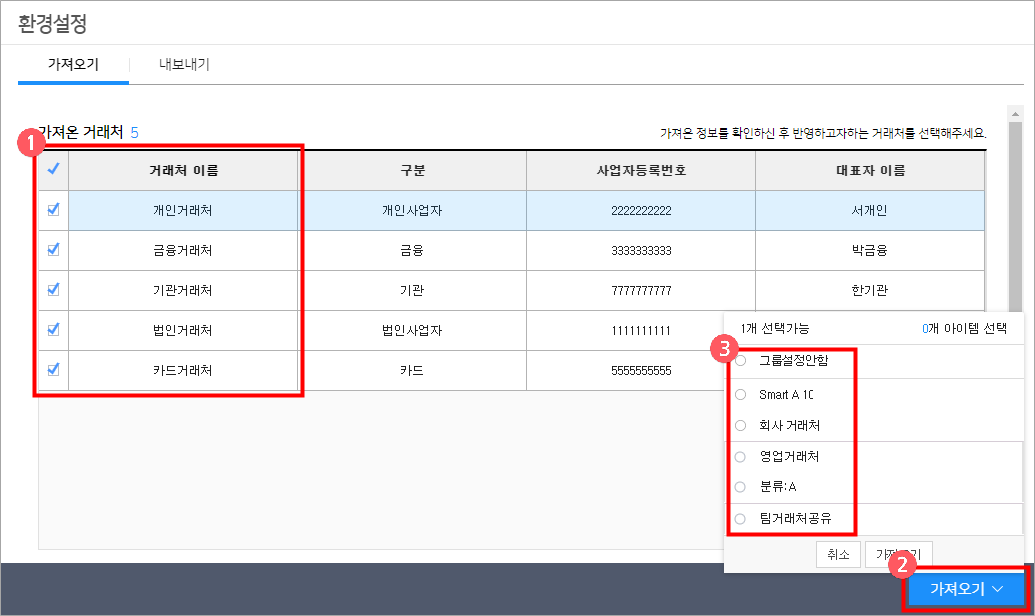1035x616 pixels.
Task: Toggle the select-all checkbox in table header
Action: (53, 170)
